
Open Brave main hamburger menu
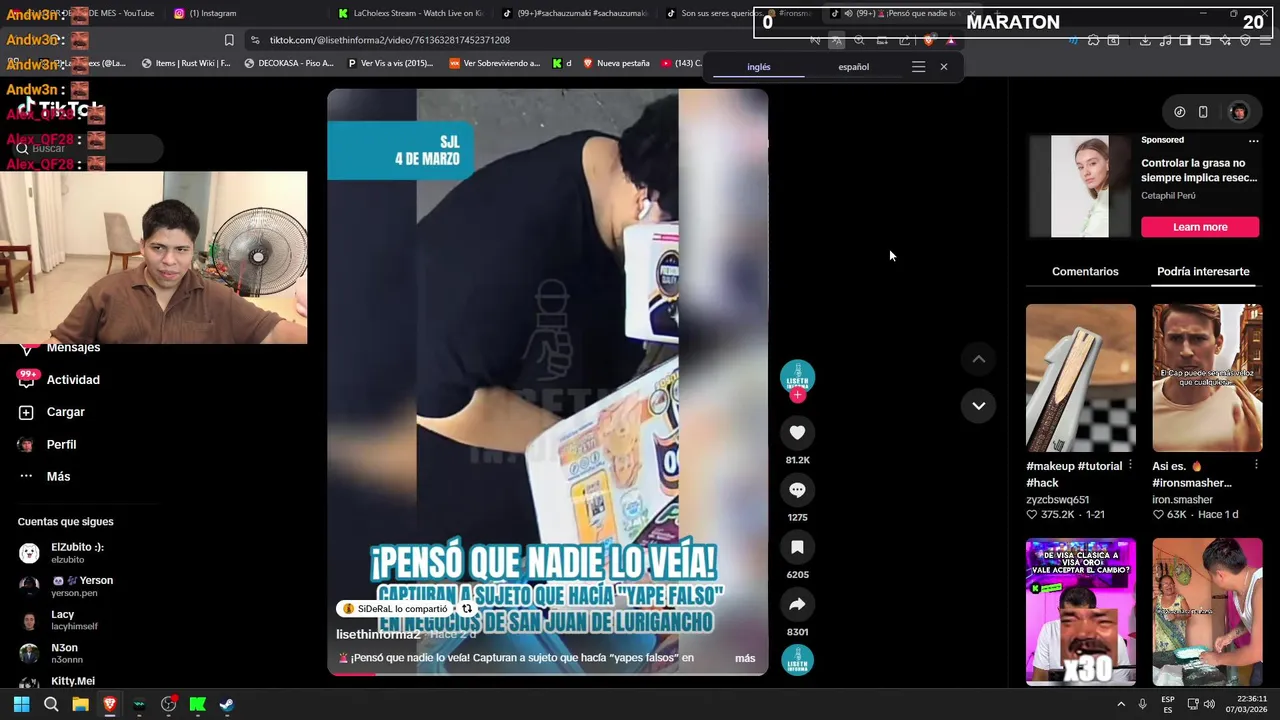(x=1266, y=40)
